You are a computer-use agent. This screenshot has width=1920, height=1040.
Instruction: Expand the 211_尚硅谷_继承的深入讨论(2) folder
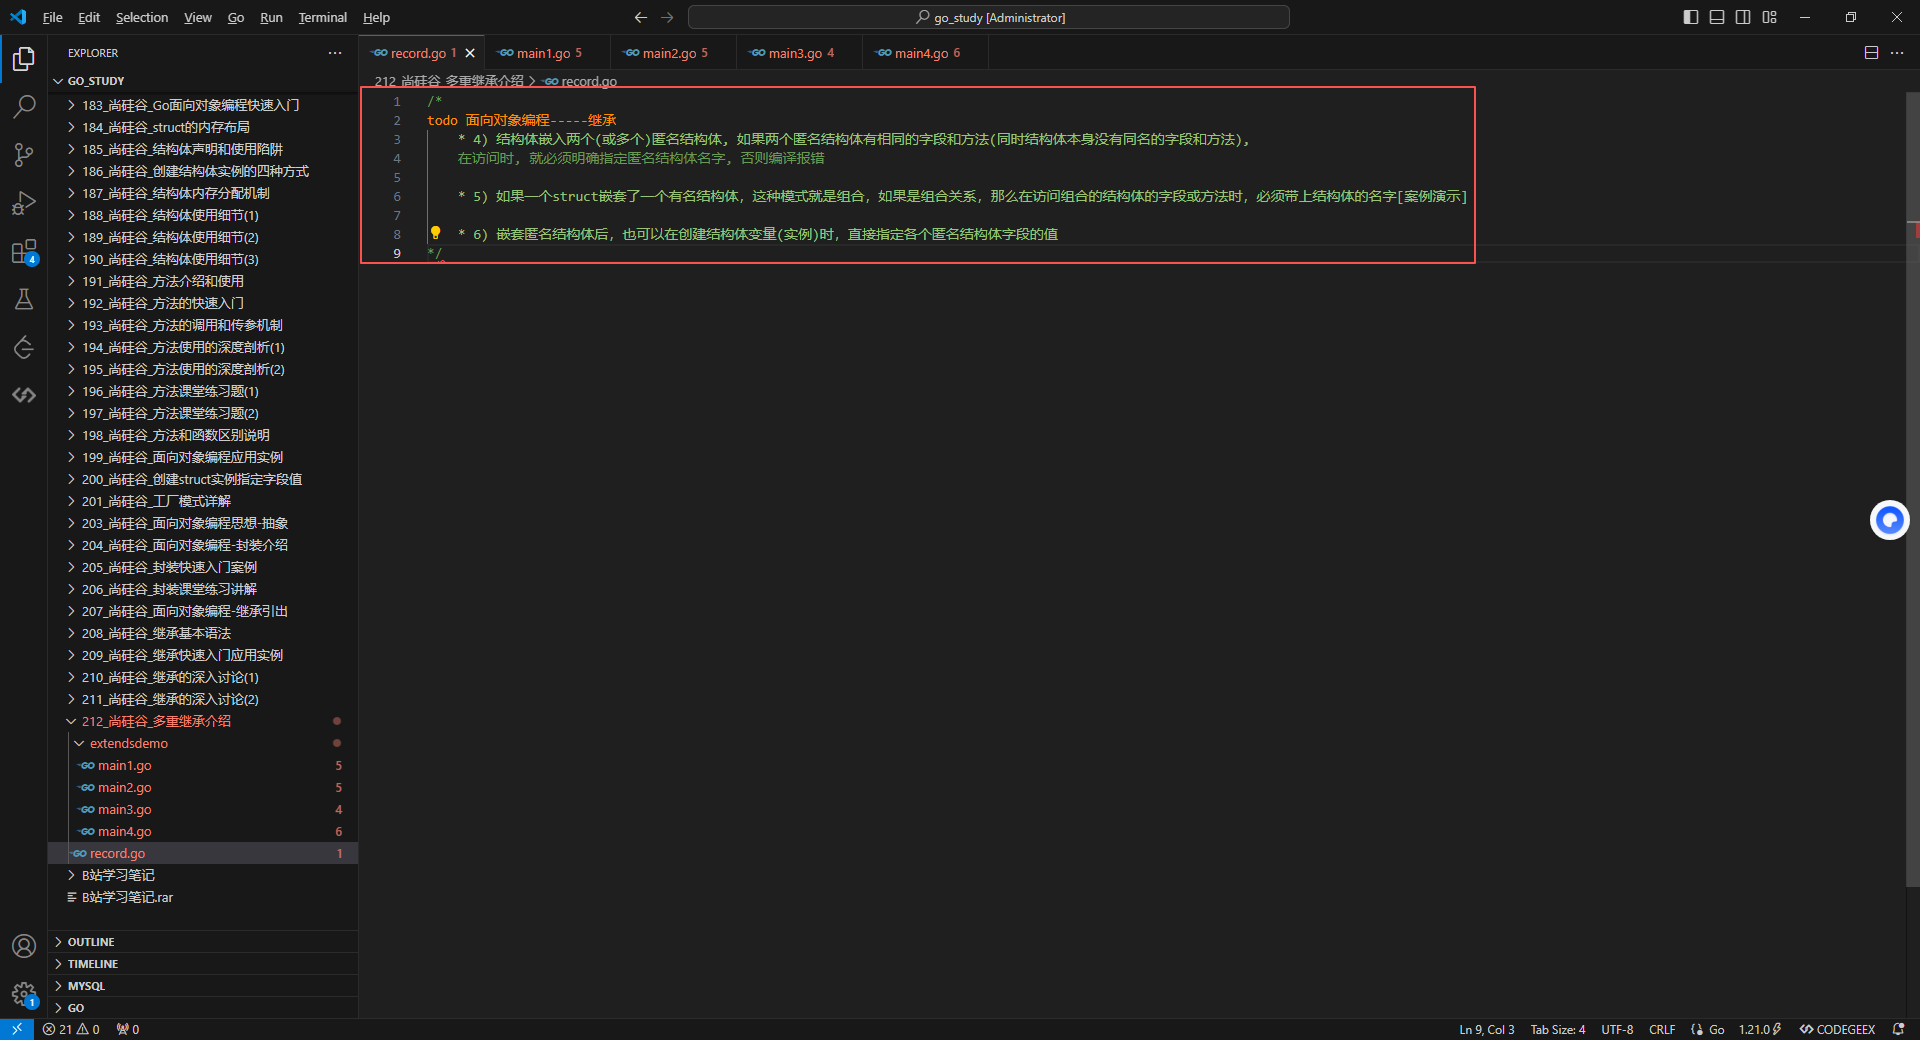203,699
